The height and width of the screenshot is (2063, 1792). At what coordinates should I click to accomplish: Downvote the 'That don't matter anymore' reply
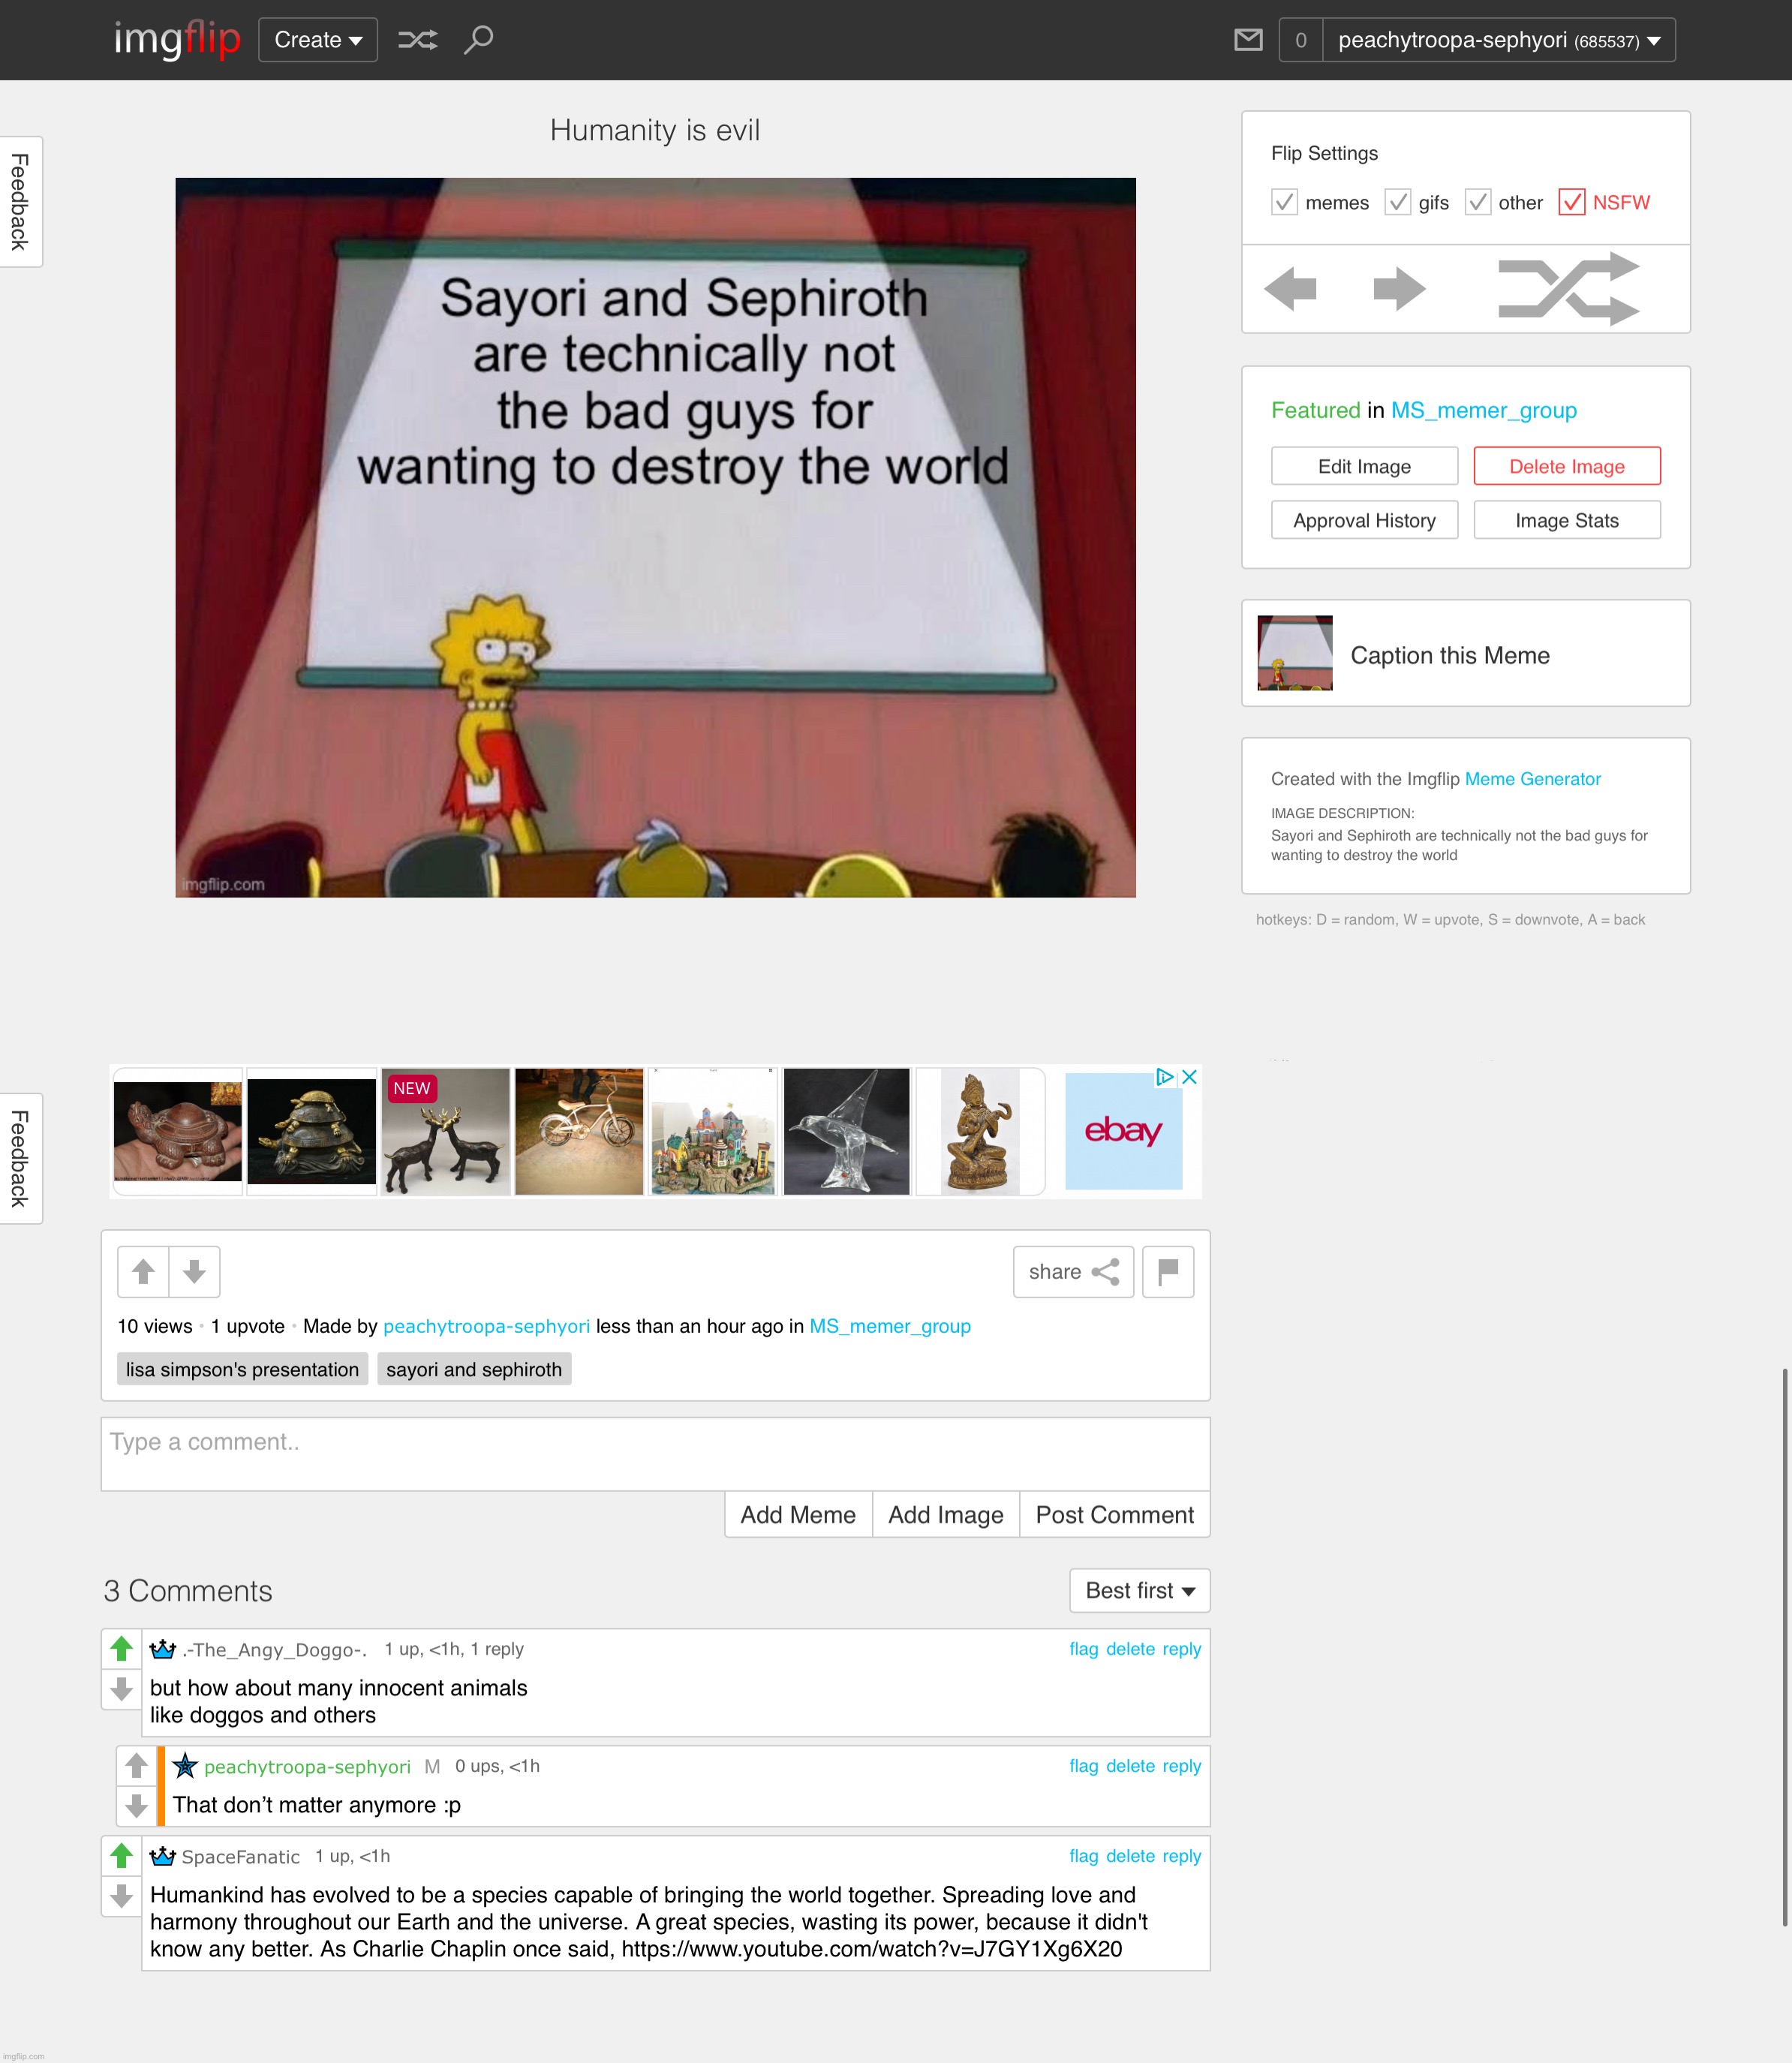(x=137, y=1806)
